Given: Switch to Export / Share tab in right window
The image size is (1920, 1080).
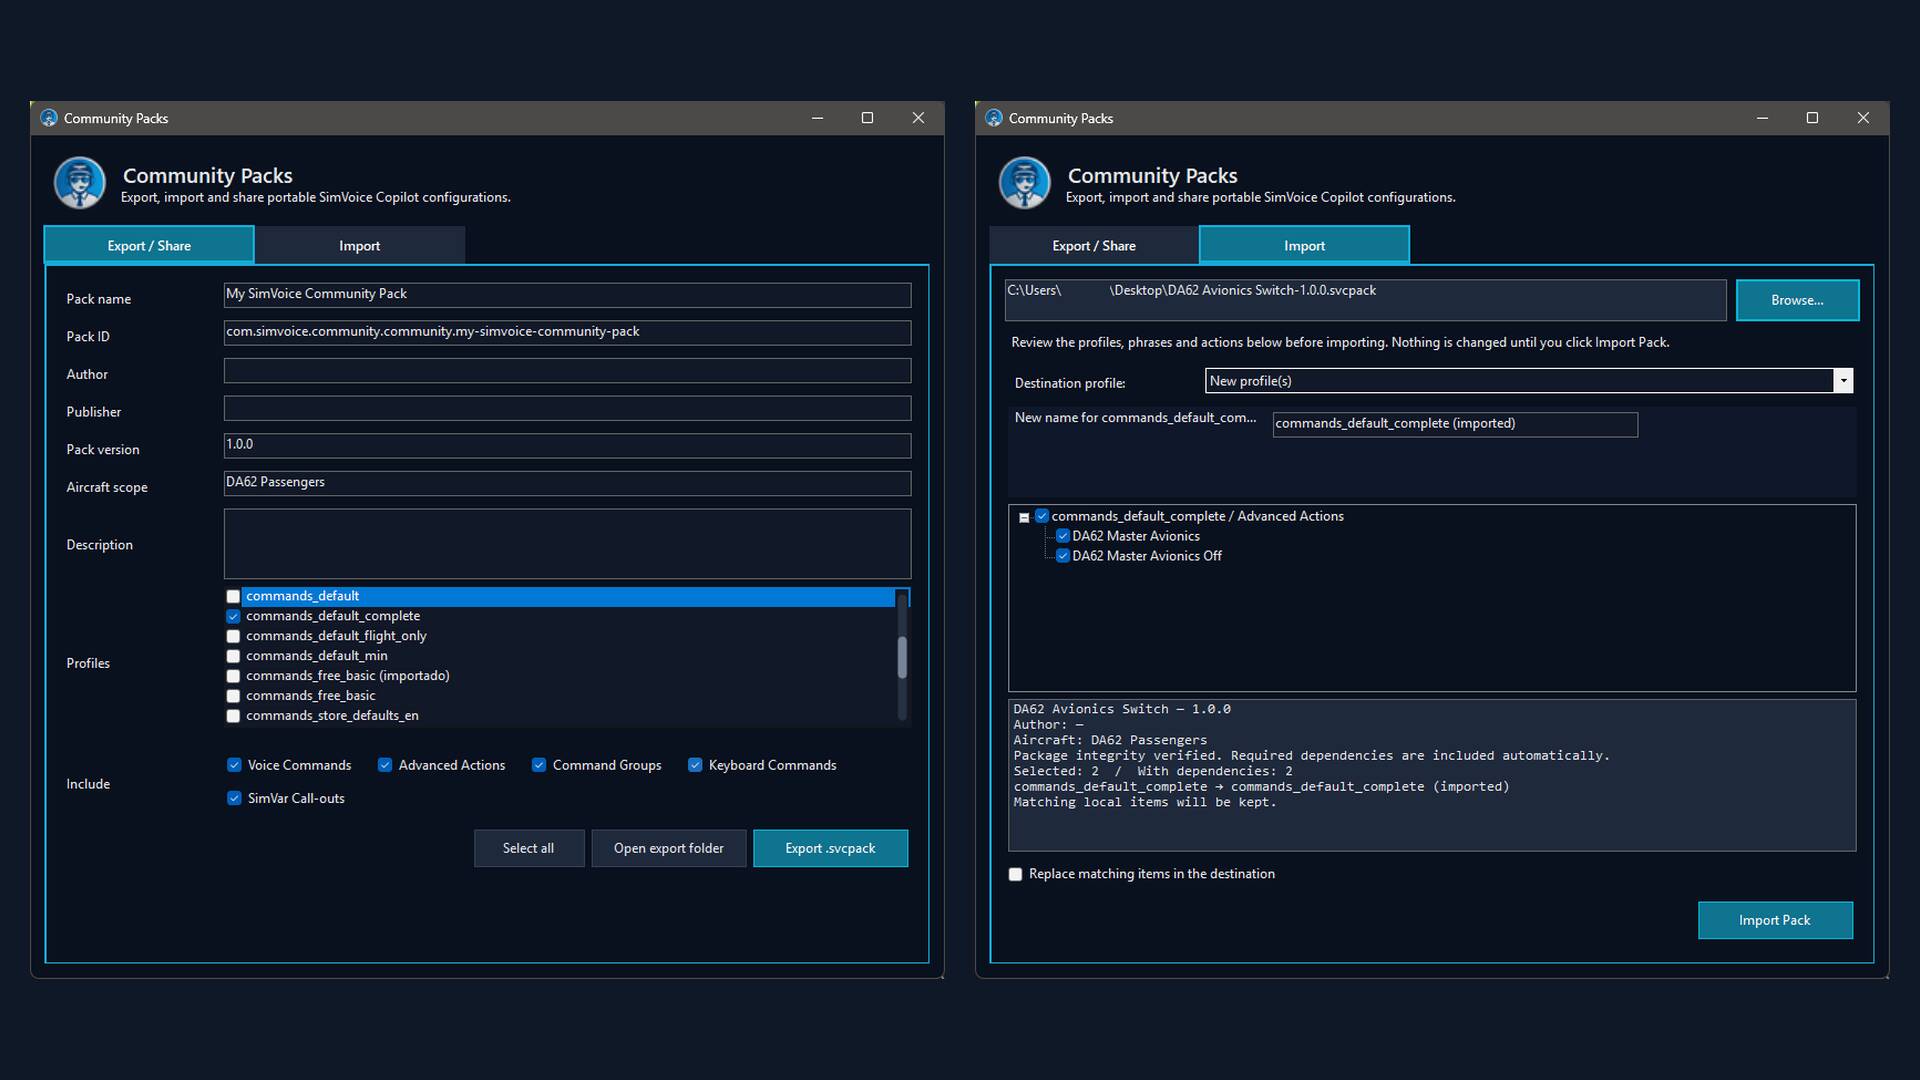Looking at the screenshot, I should [1094, 245].
